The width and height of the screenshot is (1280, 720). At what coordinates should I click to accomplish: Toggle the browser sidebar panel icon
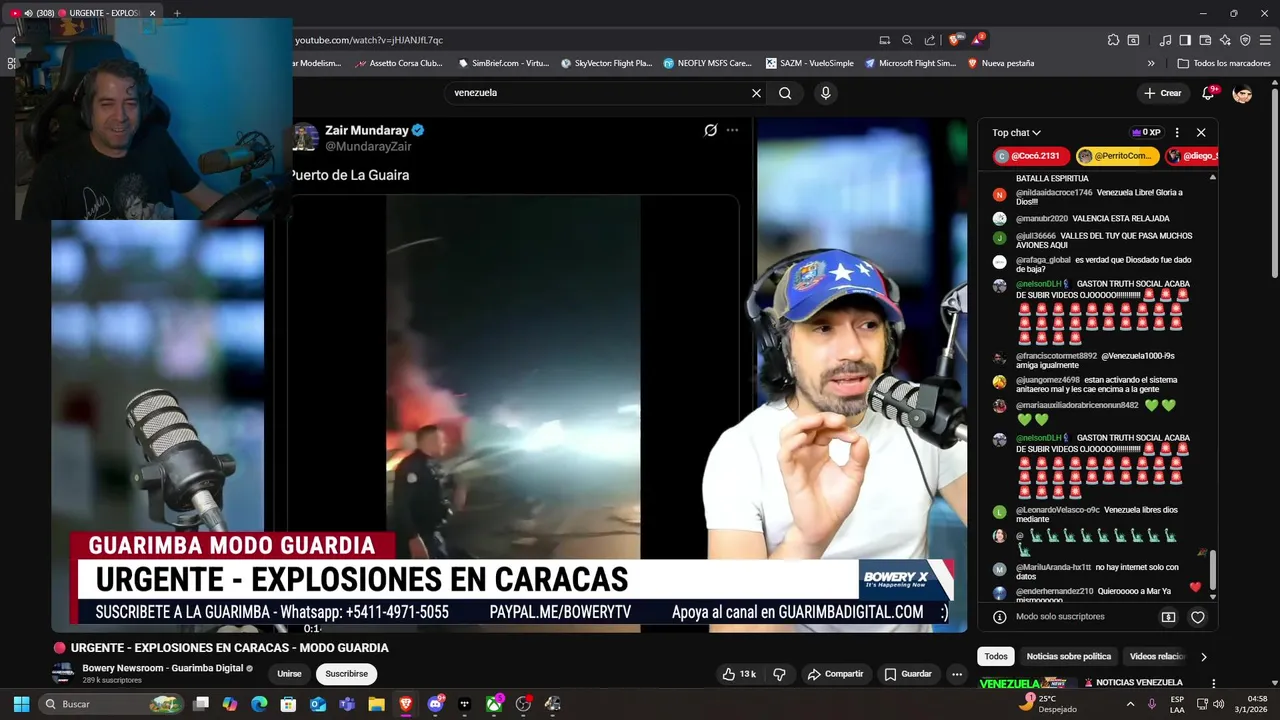(x=1185, y=40)
